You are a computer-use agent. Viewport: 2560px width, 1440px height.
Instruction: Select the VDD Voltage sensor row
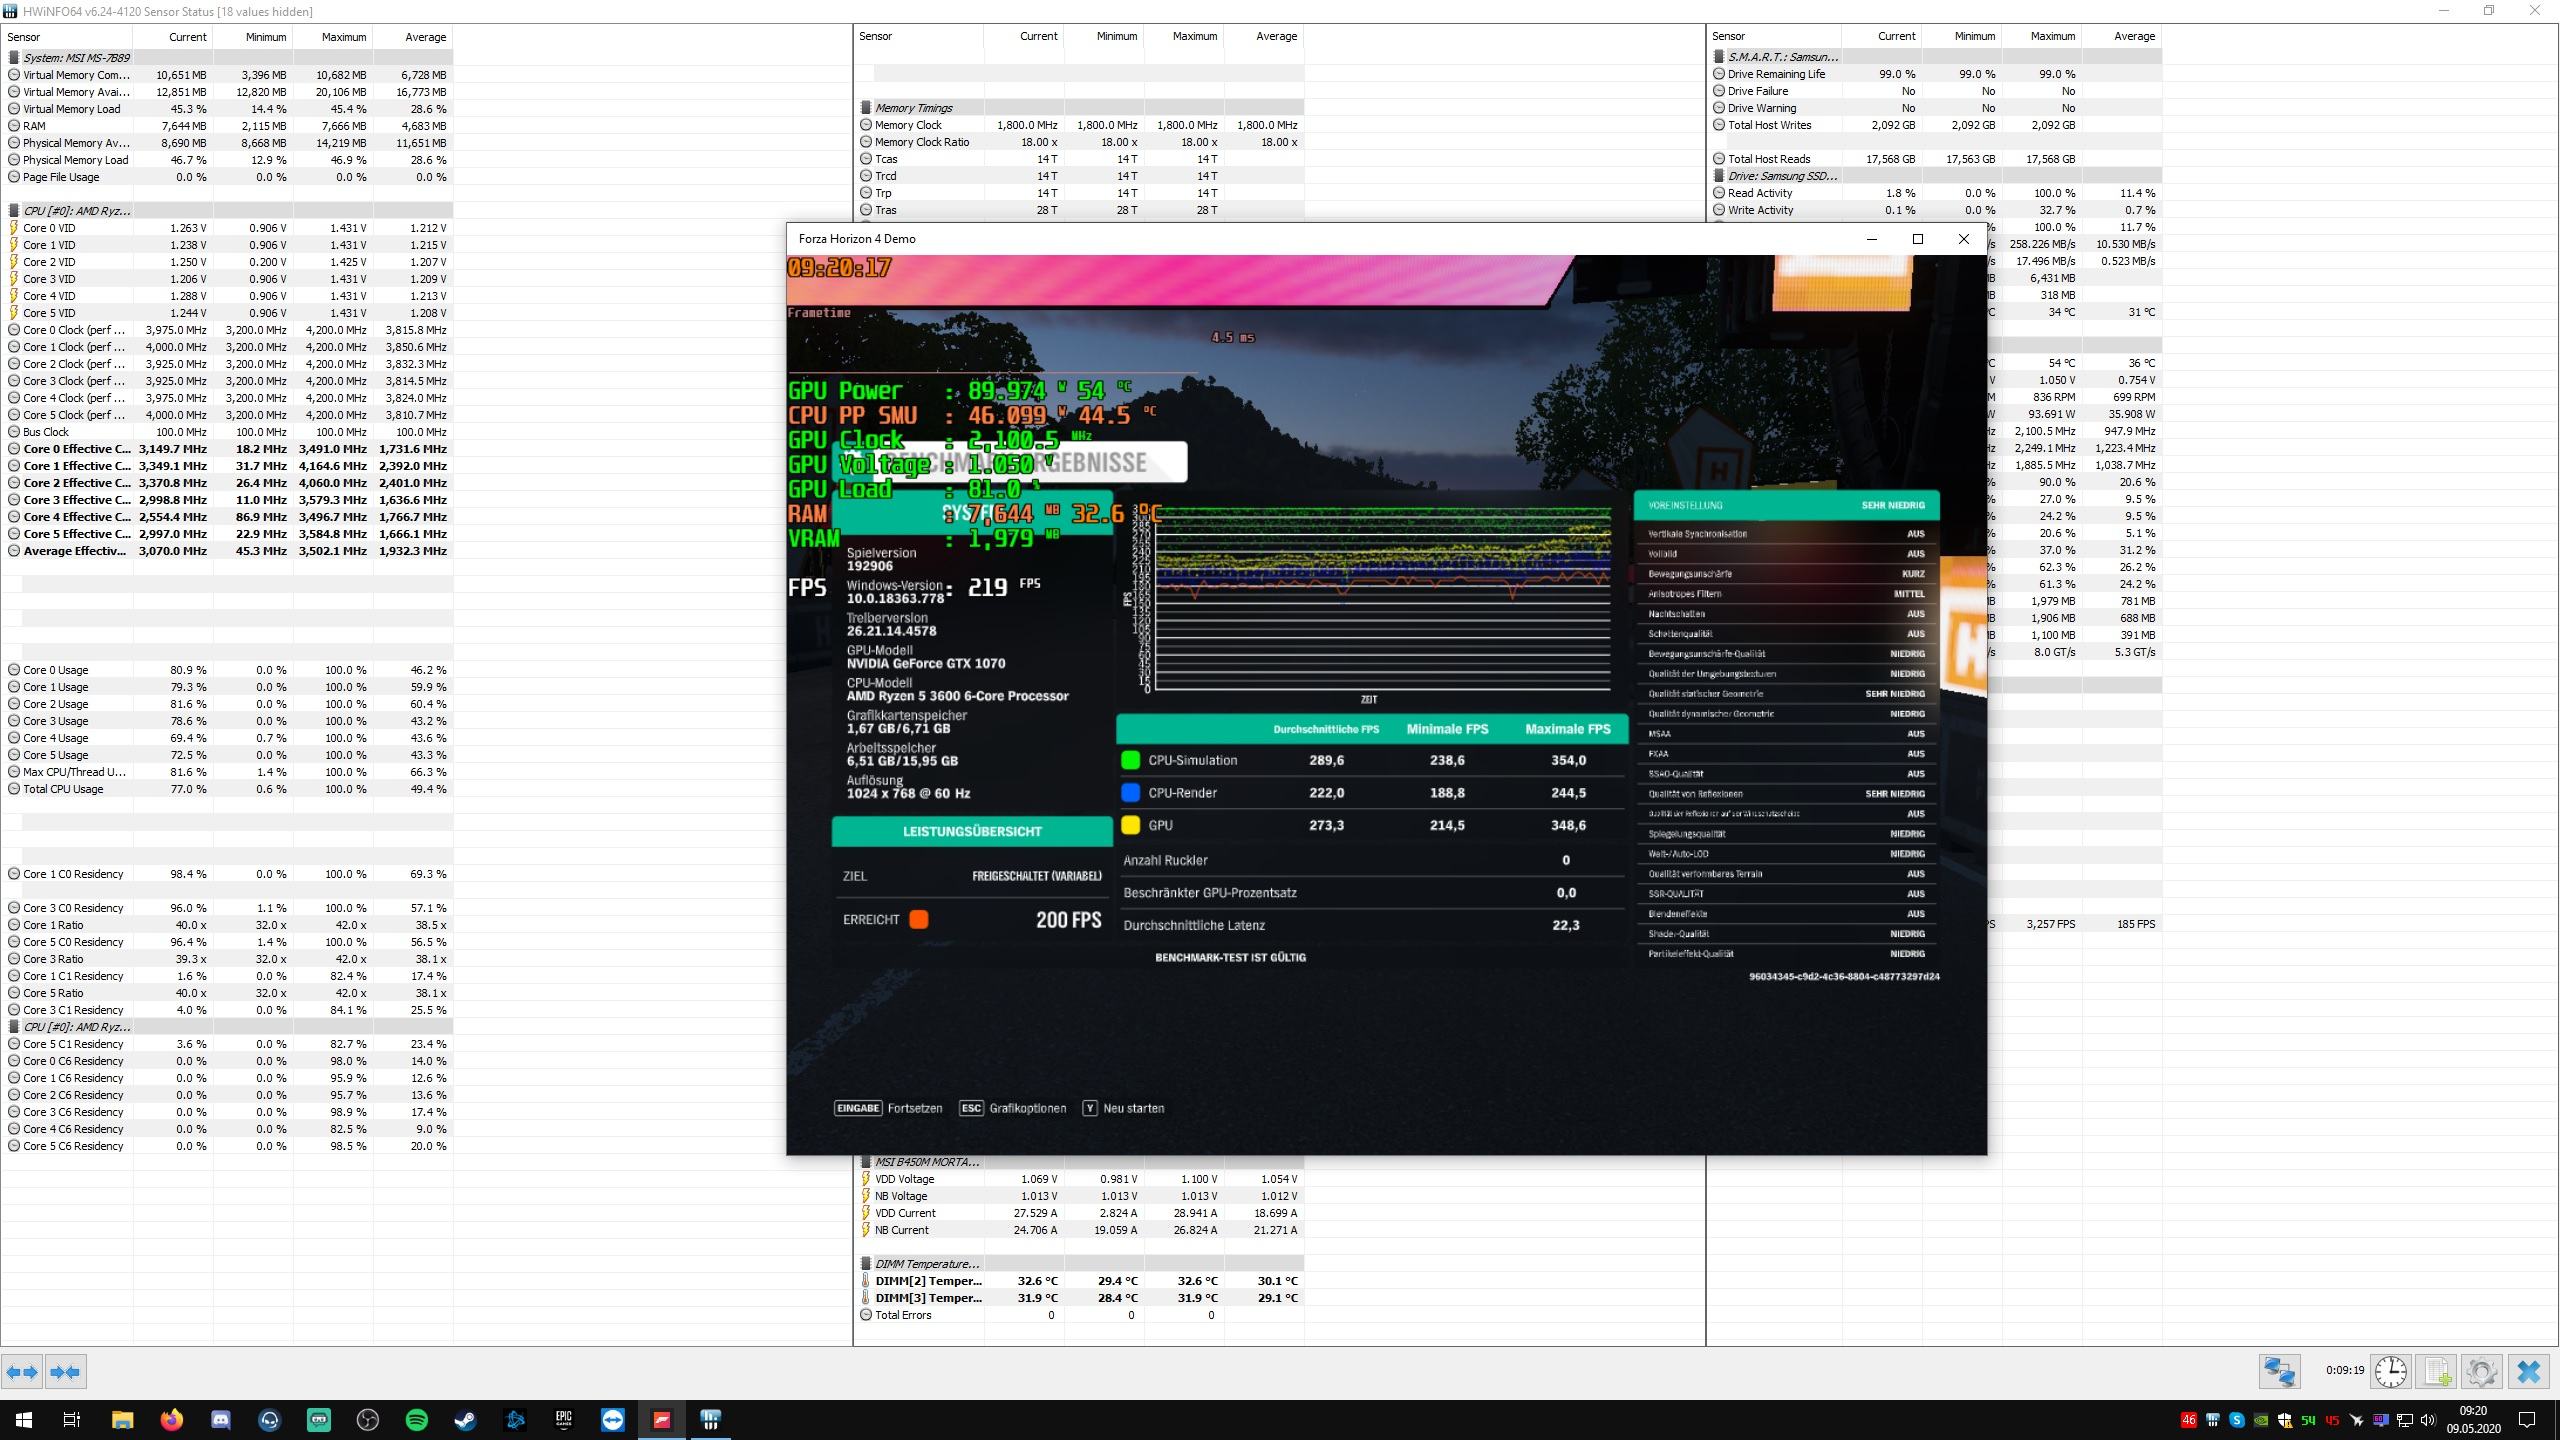(1080, 1179)
